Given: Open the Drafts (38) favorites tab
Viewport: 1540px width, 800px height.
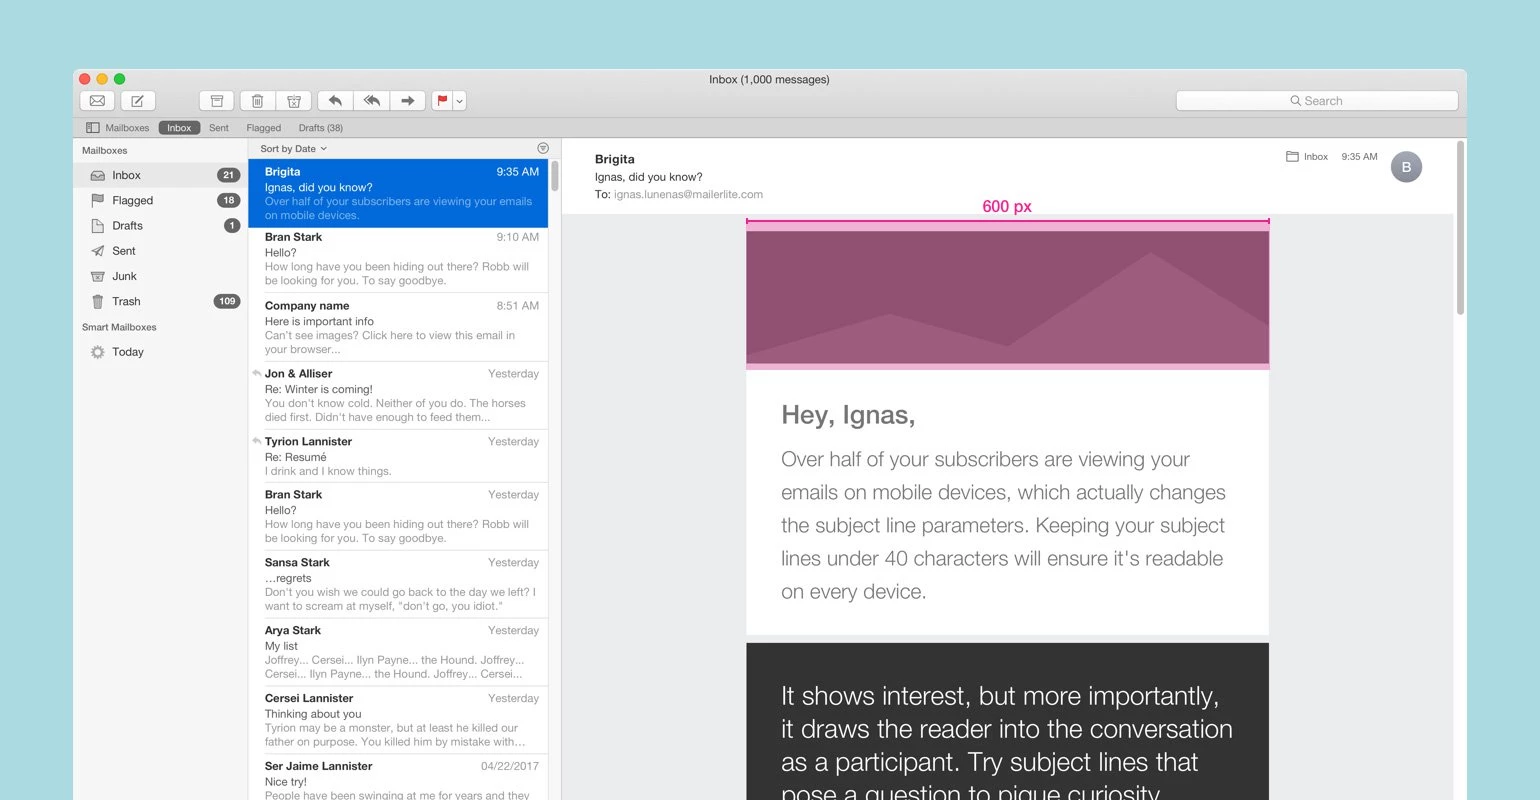Looking at the screenshot, I should pos(320,128).
